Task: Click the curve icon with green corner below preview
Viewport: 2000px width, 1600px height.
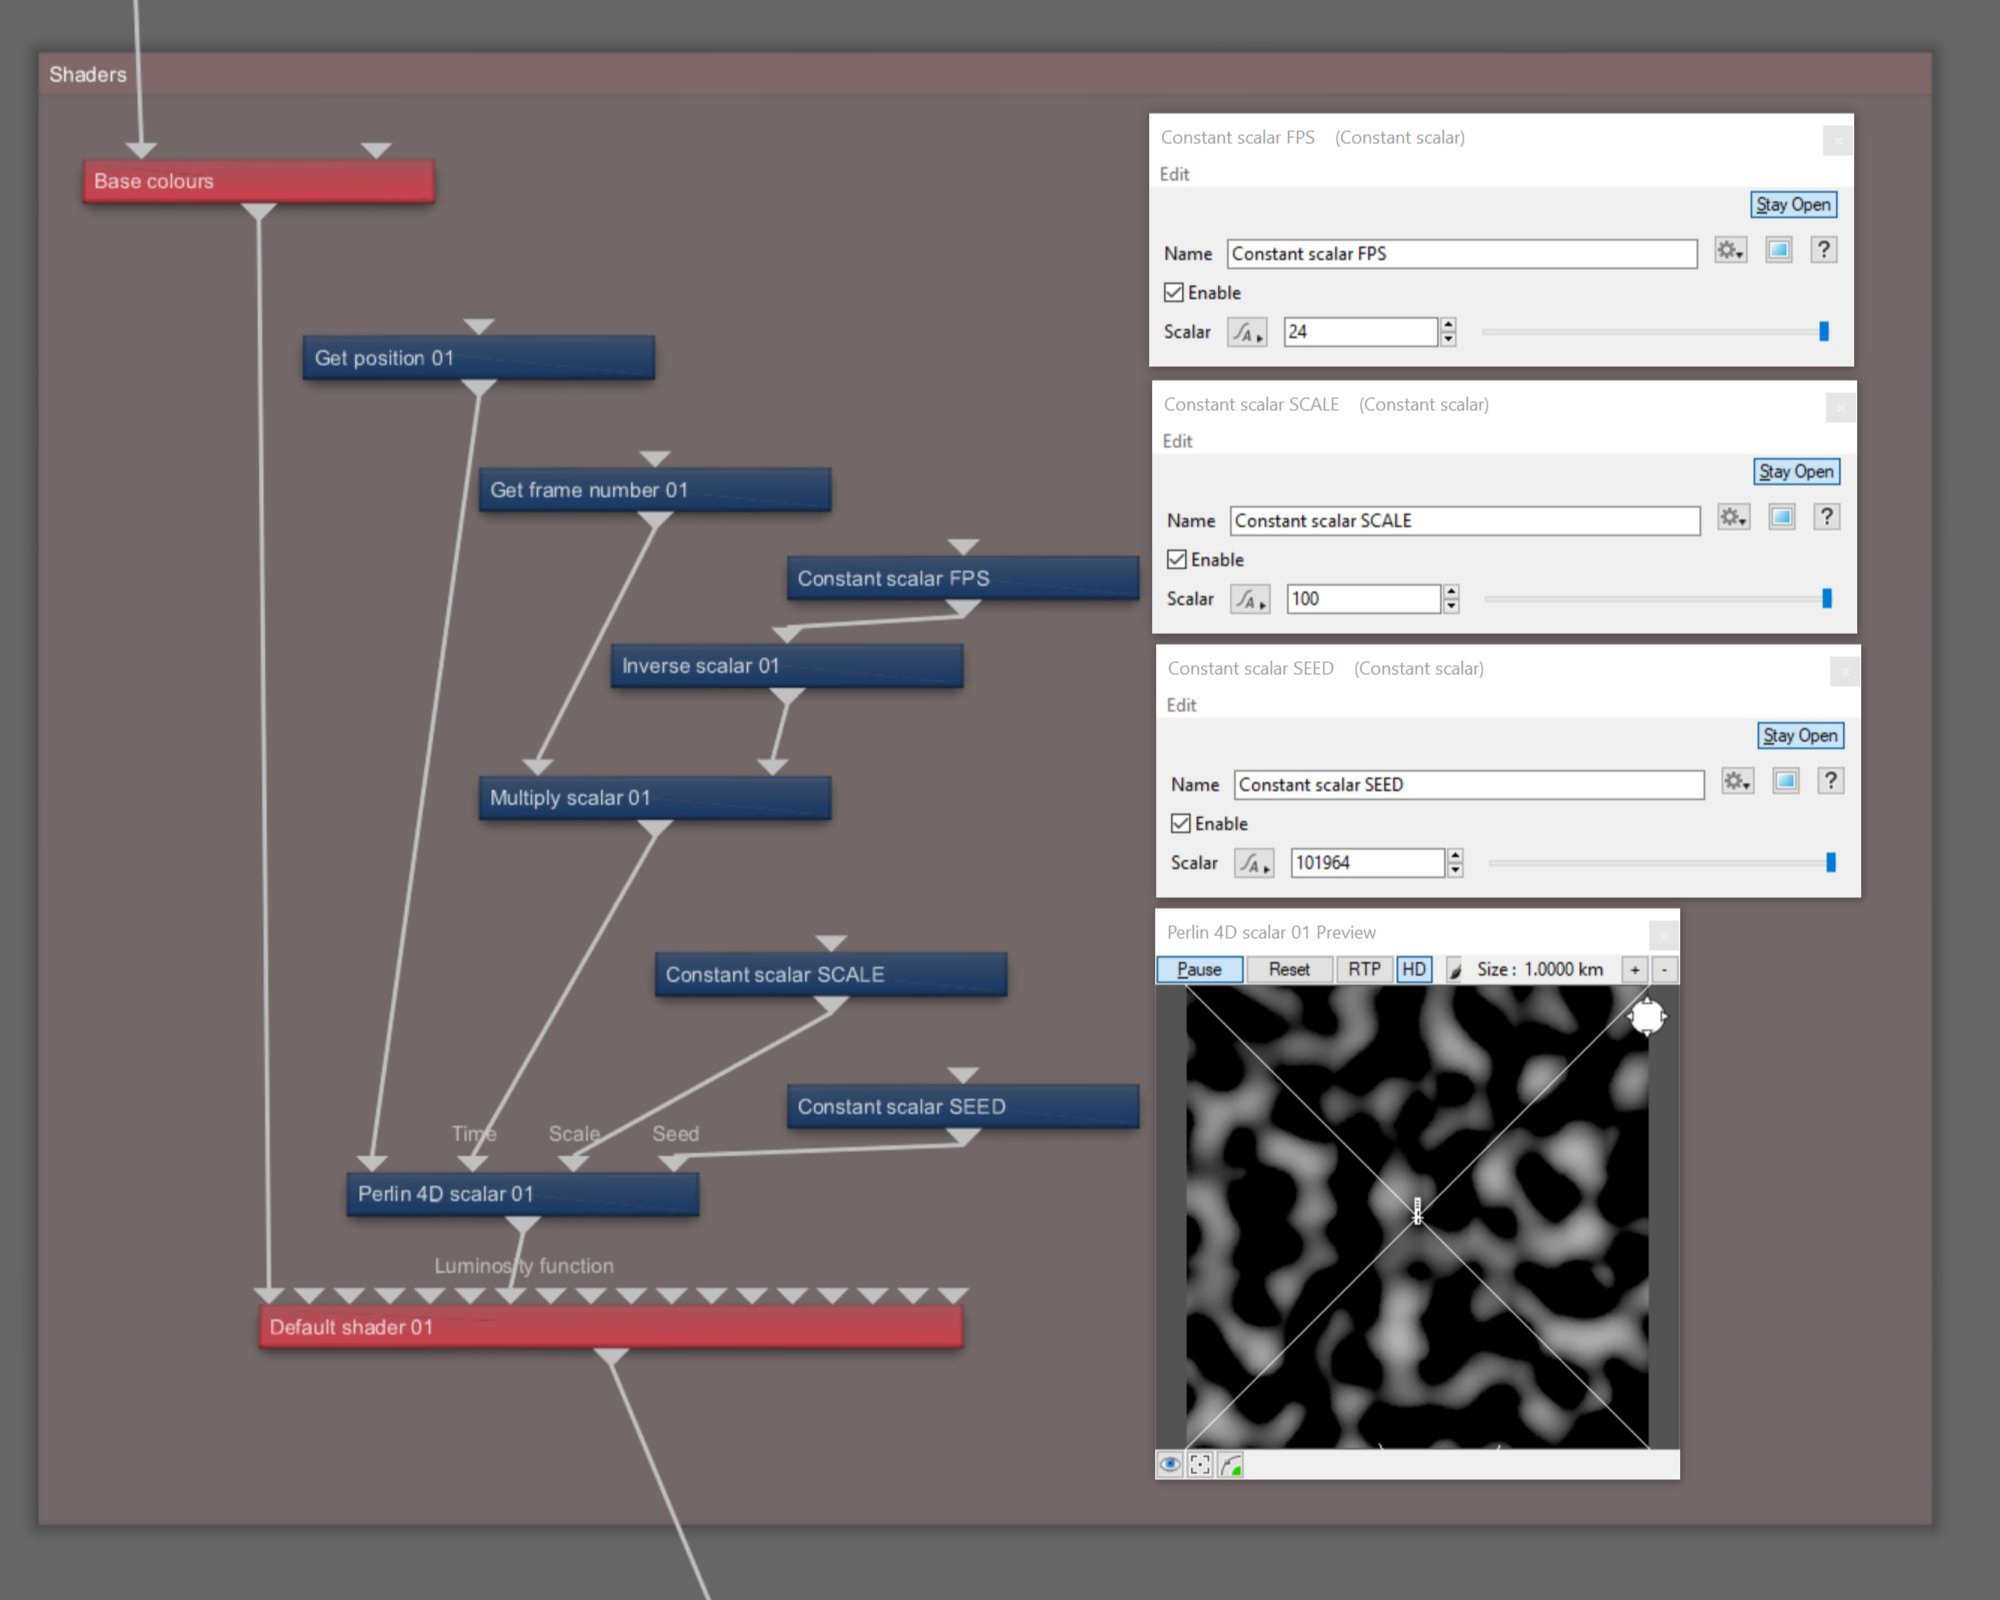Action: [1231, 1465]
